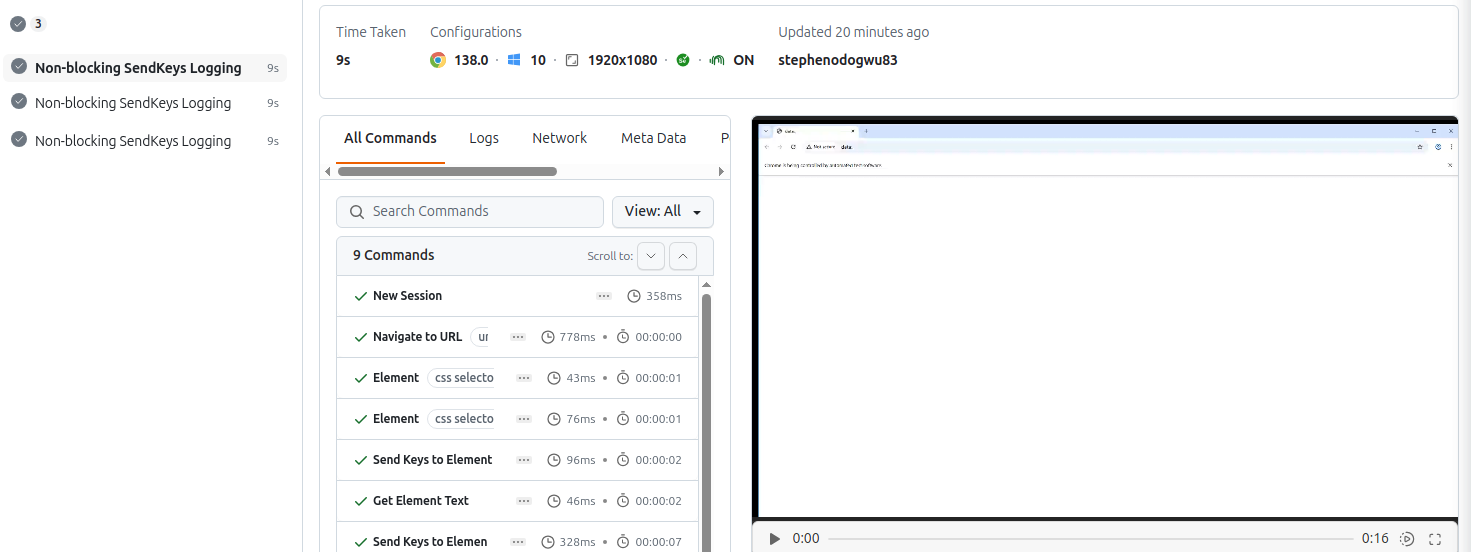The image size is (1471, 552).
Task: Click the tunnel icon next to ON
Action: click(716, 60)
